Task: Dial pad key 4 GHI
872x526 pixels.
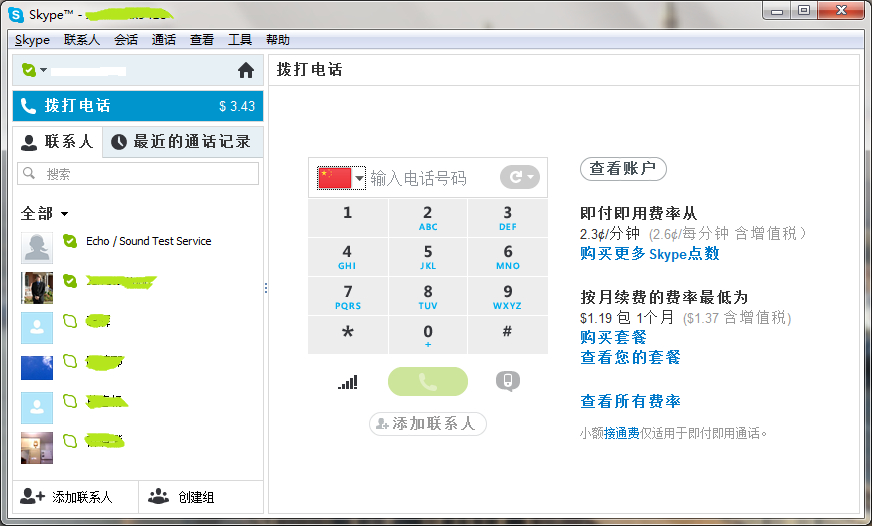Action: (348, 257)
